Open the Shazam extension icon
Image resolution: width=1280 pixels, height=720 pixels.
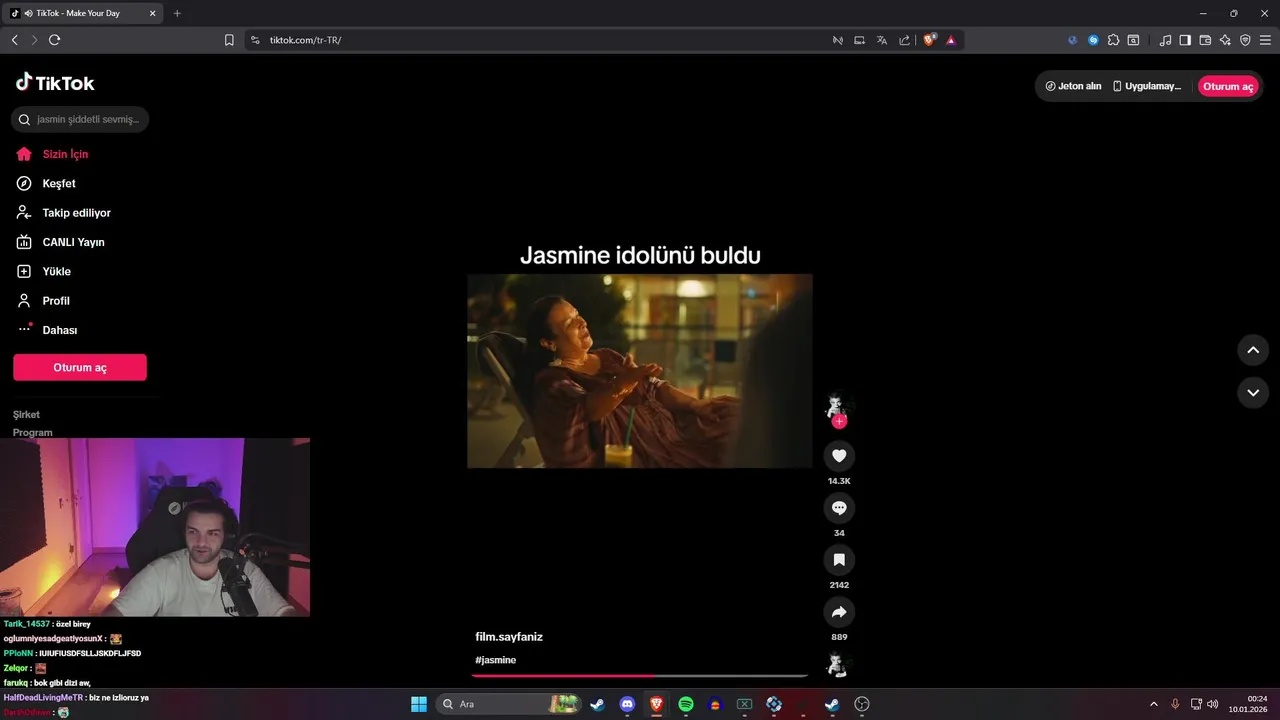[1093, 40]
